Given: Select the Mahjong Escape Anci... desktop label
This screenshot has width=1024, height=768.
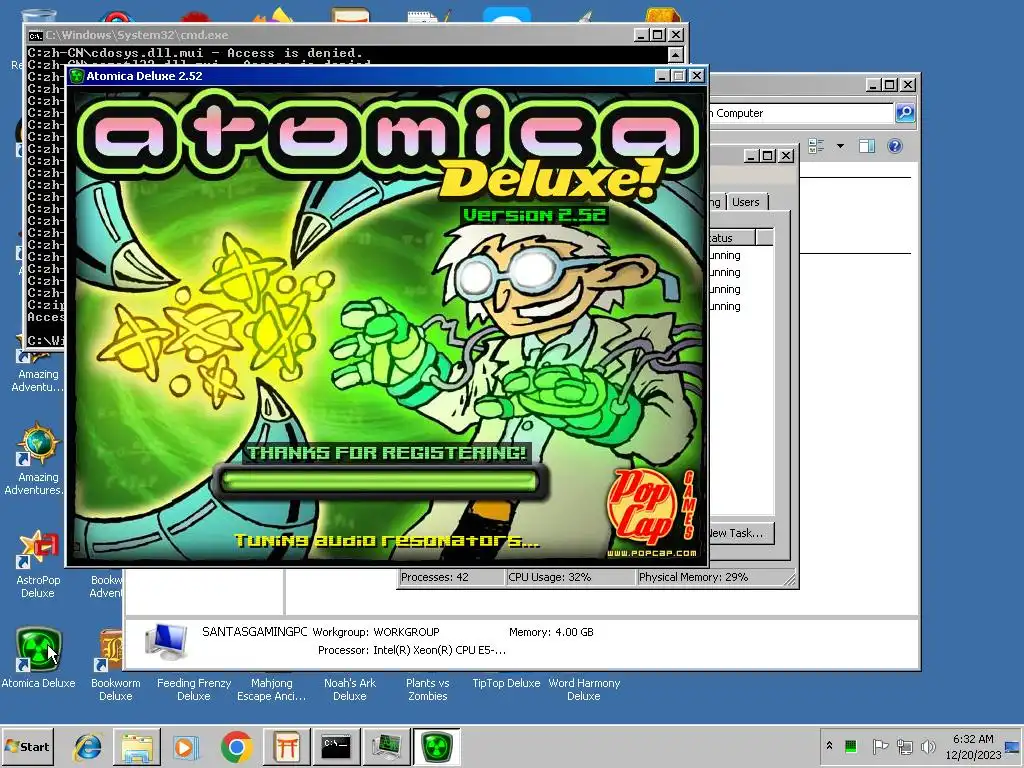Looking at the screenshot, I should [x=272, y=690].
